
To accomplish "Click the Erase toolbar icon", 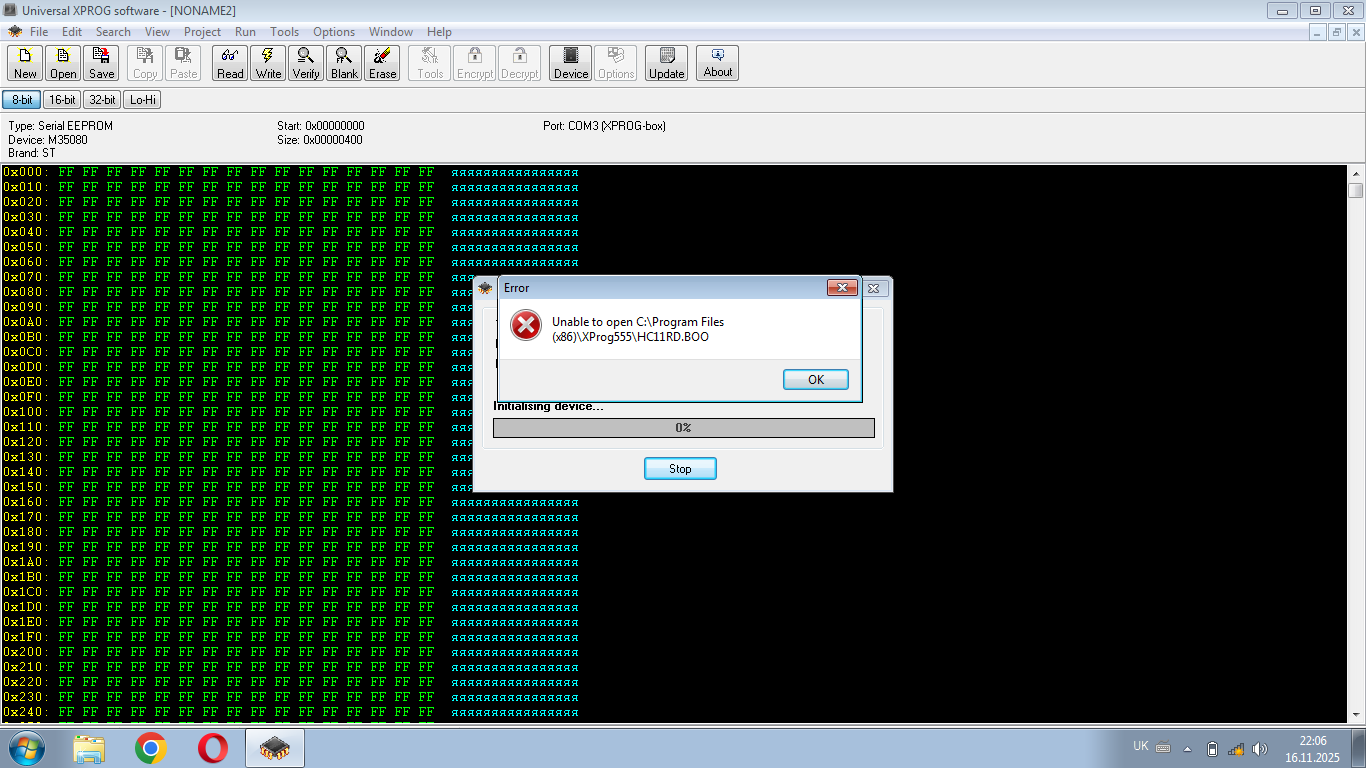I will (x=382, y=63).
